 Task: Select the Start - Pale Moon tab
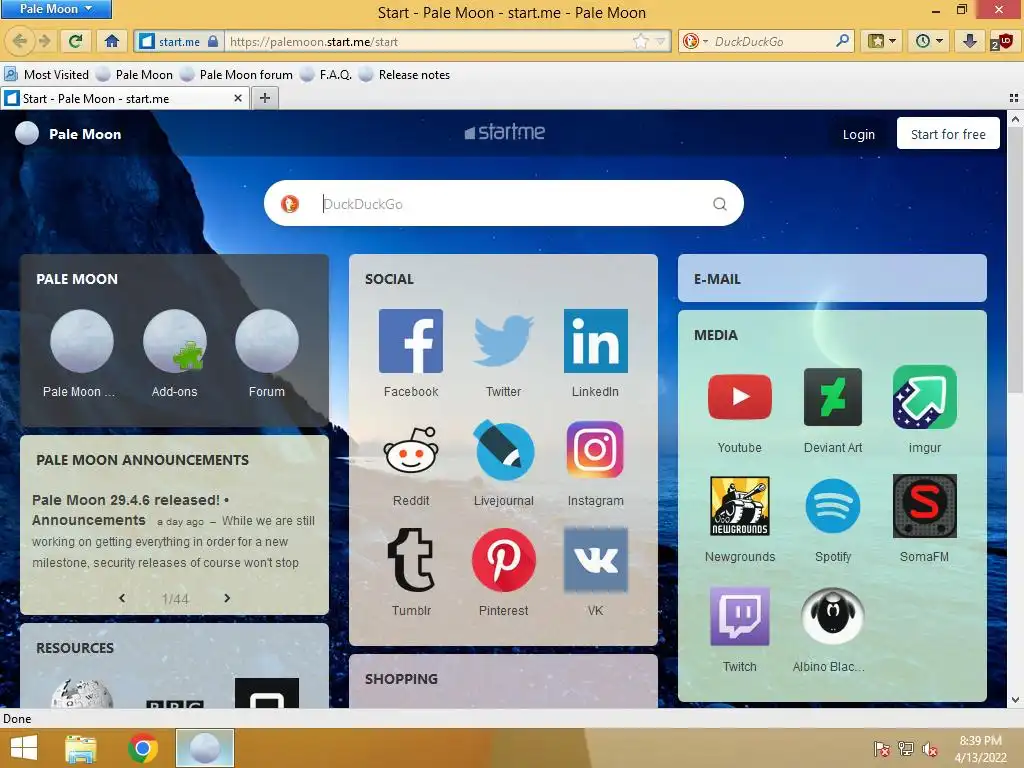[124, 98]
